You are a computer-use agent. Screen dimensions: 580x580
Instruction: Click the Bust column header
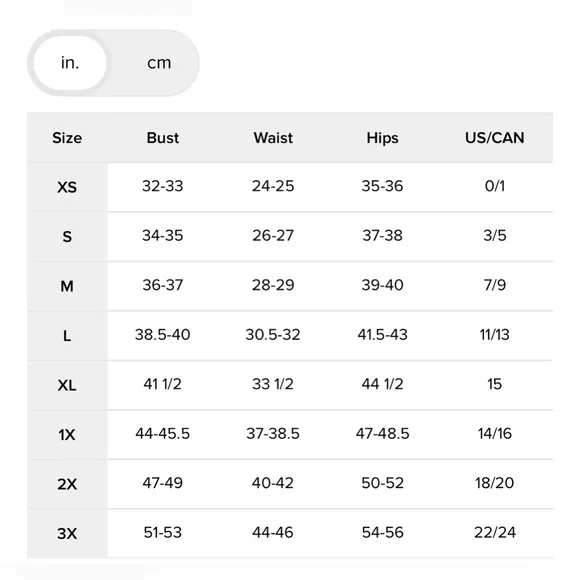(163, 138)
